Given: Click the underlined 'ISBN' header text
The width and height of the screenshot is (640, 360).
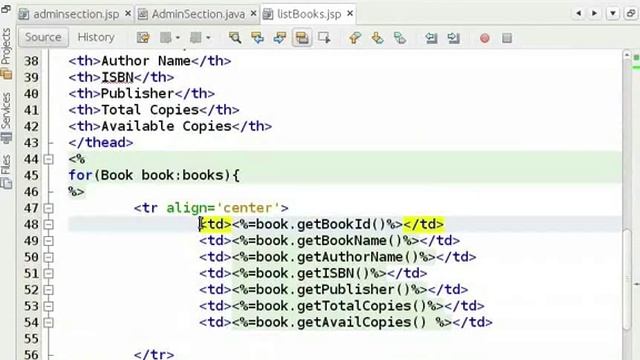Looking at the screenshot, I should [117, 77].
